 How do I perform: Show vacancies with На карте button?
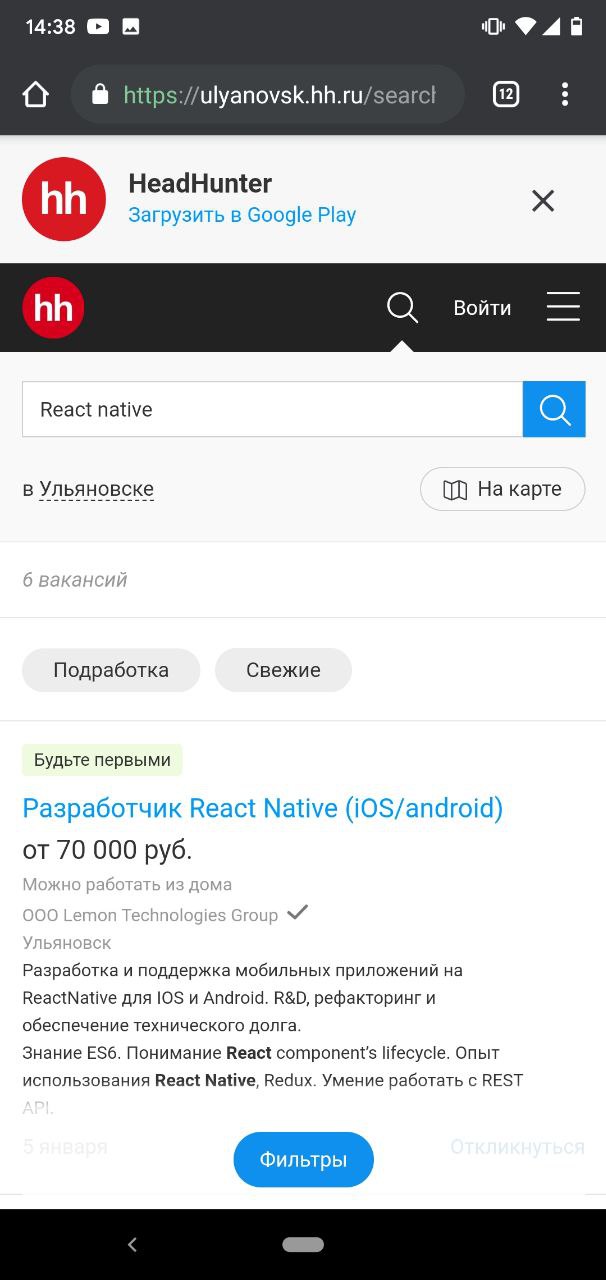coord(503,489)
